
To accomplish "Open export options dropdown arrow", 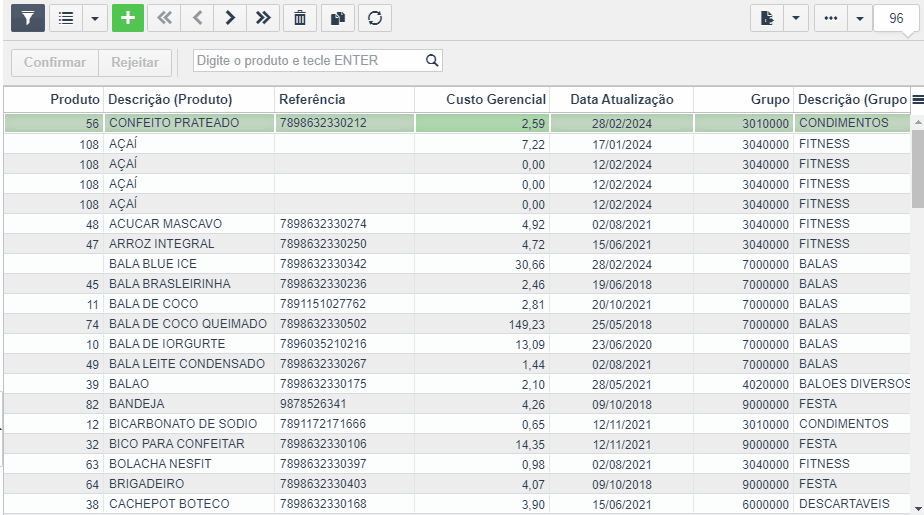I will click(796, 18).
